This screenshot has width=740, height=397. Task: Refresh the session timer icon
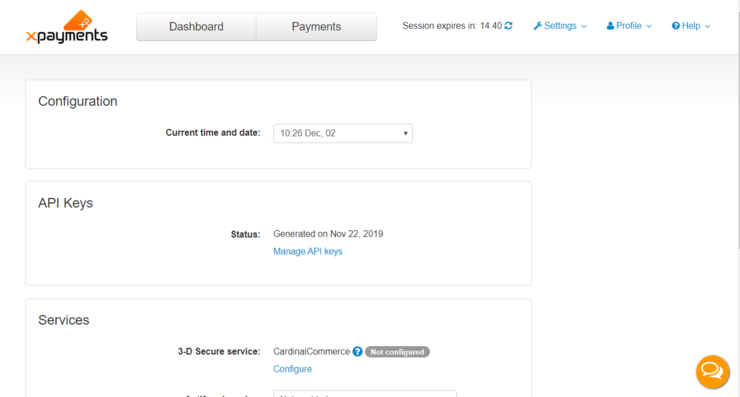coord(508,25)
